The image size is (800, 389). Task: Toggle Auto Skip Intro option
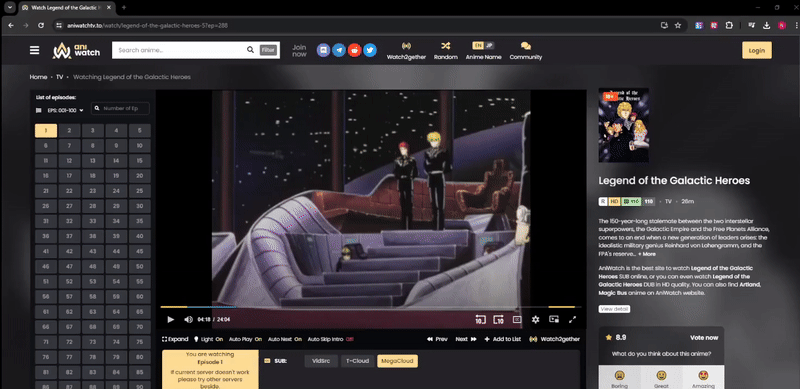pyautogui.click(x=331, y=339)
